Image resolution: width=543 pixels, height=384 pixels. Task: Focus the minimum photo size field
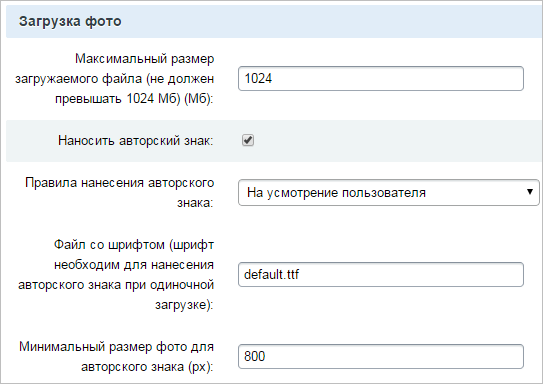pos(381,356)
